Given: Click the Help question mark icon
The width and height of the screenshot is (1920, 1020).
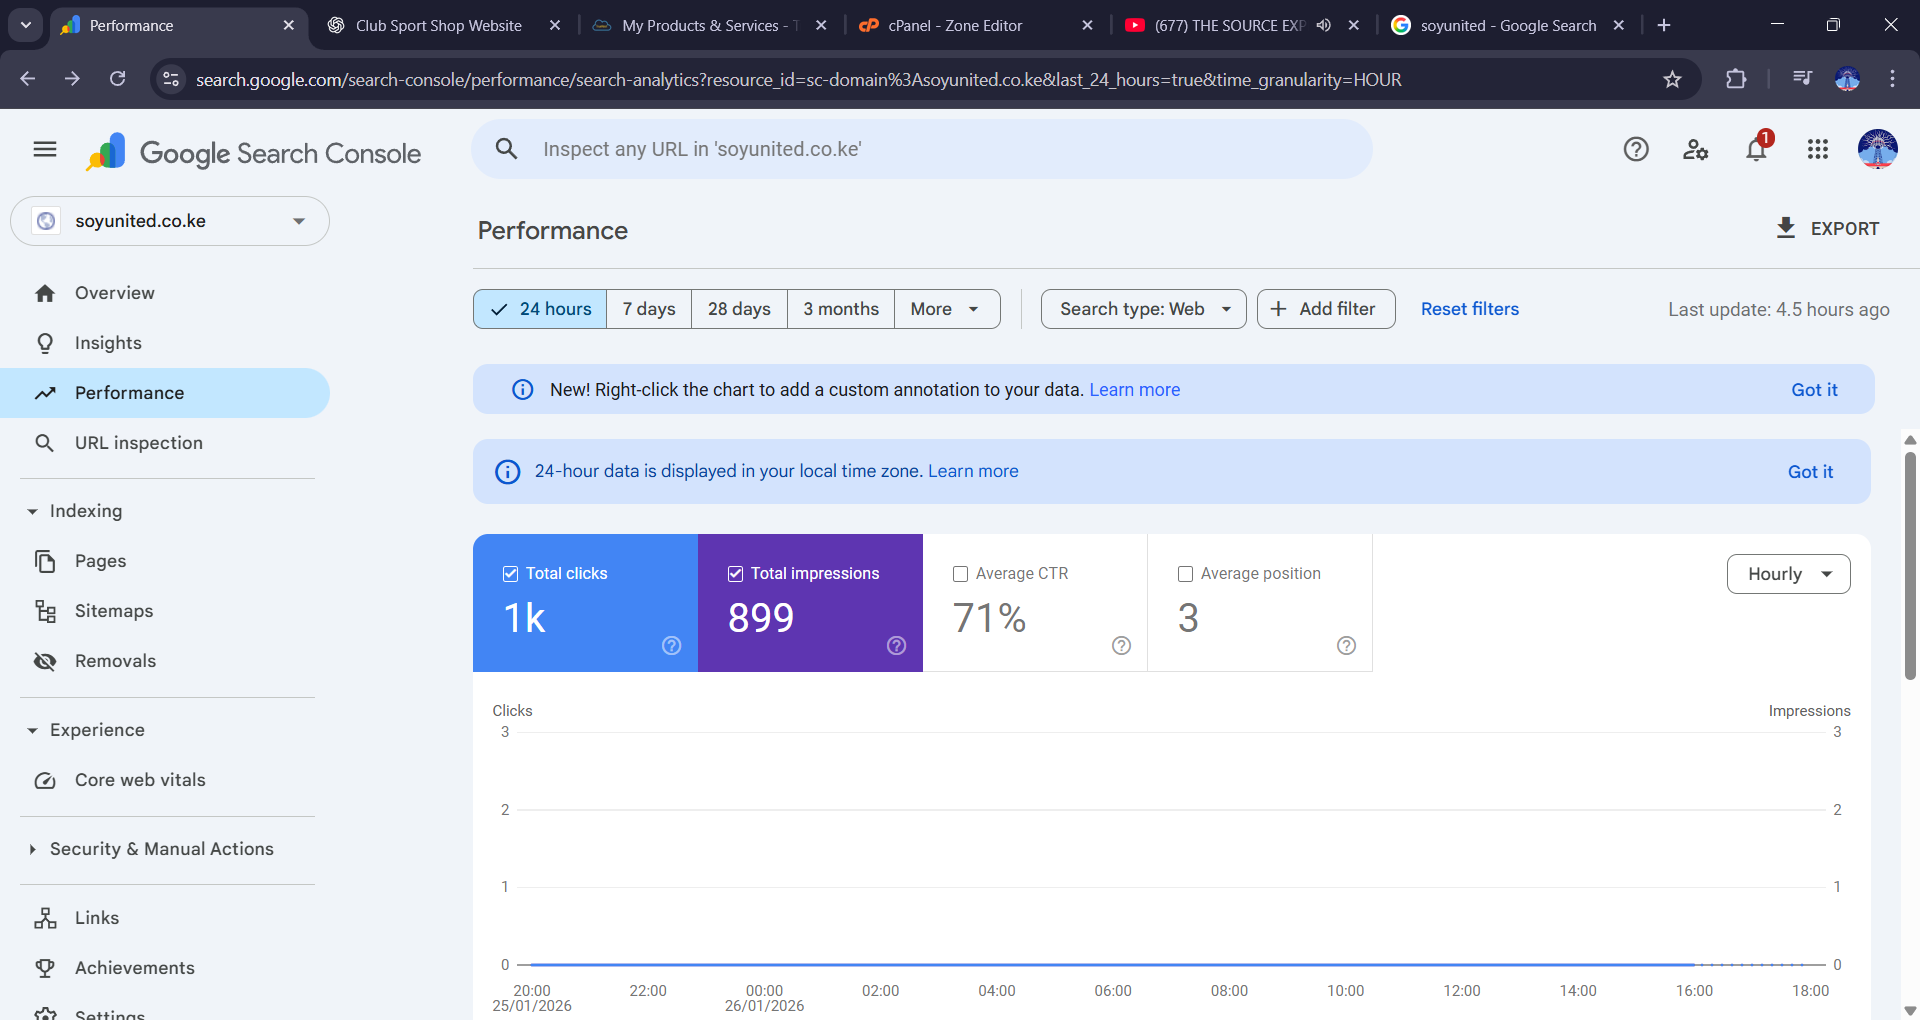Looking at the screenshot, I should point(1636,150).
